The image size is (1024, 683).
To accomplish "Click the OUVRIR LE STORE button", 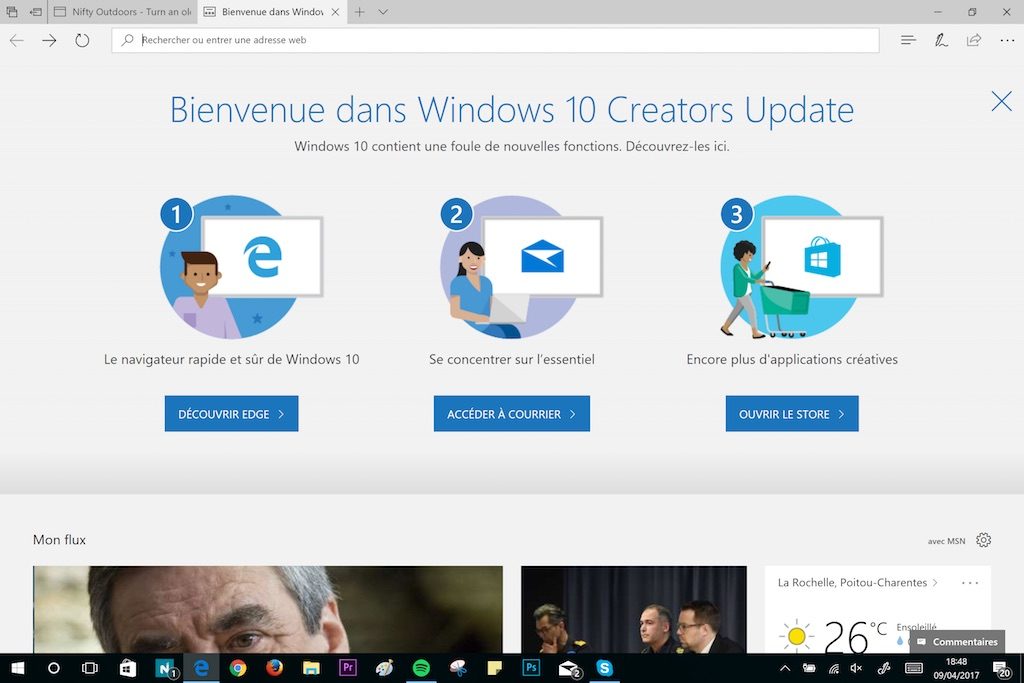I will [792, 413].
